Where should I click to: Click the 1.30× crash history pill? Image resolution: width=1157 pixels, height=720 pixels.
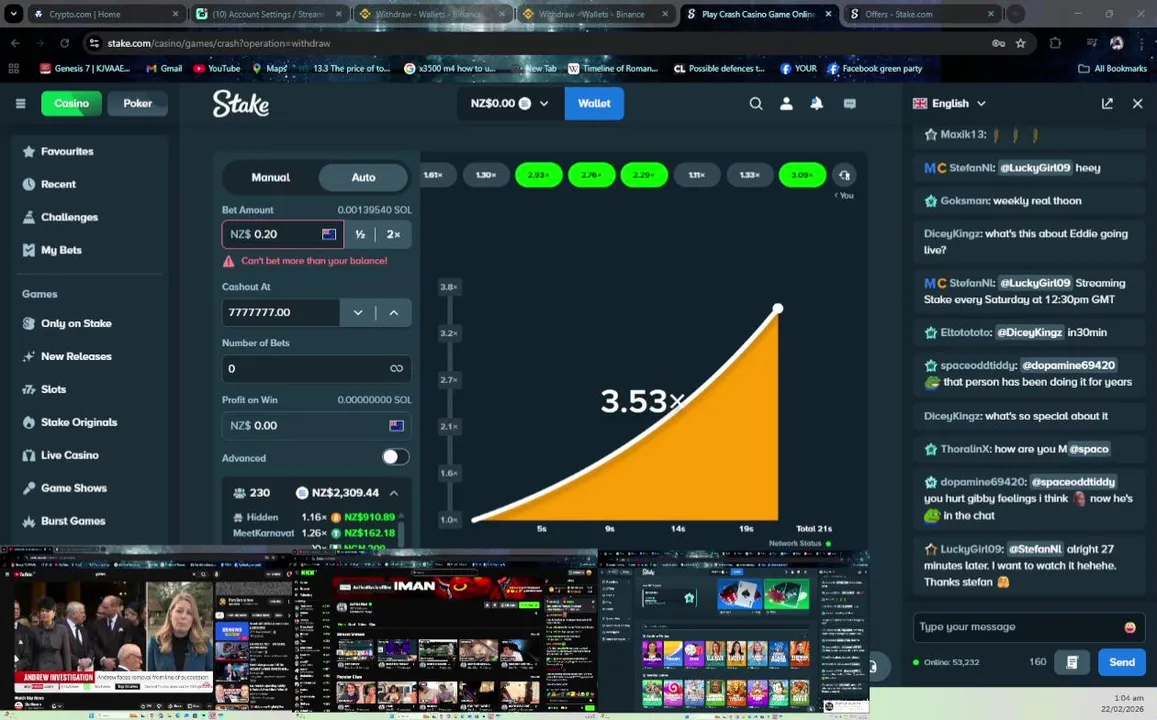click(486, 175)
